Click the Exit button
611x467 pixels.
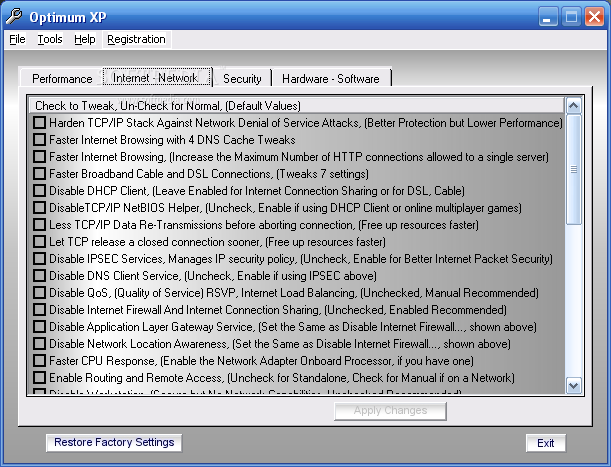click(x=546, y=443)
